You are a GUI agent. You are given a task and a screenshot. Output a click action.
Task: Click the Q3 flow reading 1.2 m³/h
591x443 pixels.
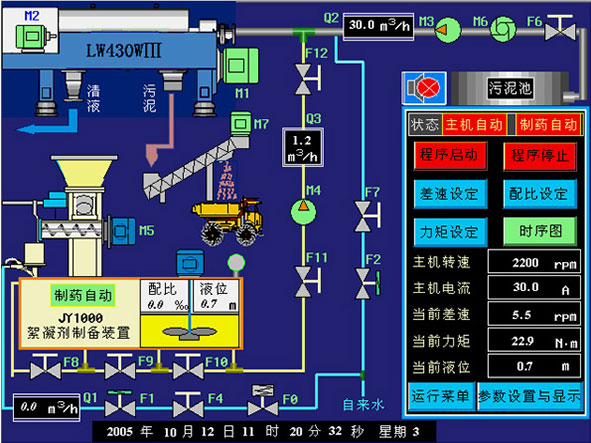(x=303, y=147)
